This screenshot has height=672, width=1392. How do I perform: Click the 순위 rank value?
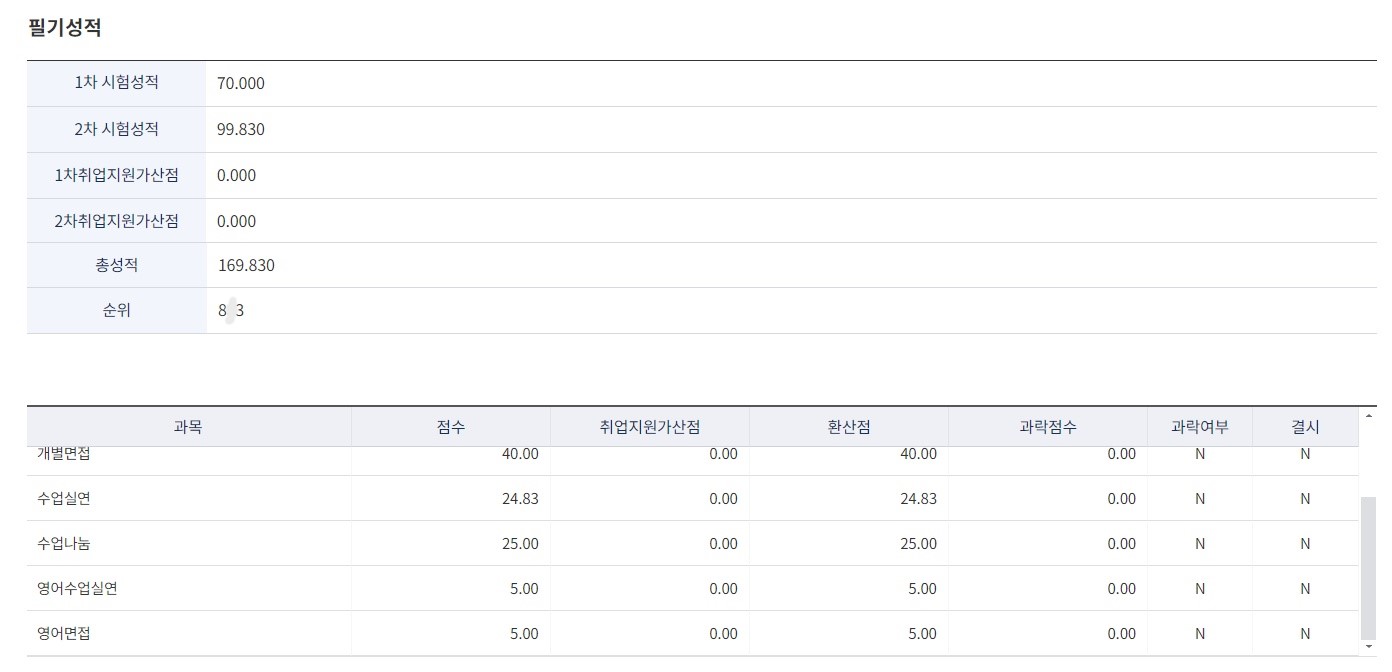point(231,311)
